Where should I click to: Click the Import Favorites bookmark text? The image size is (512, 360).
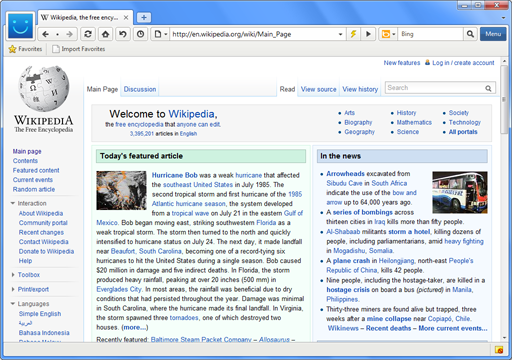83,49
